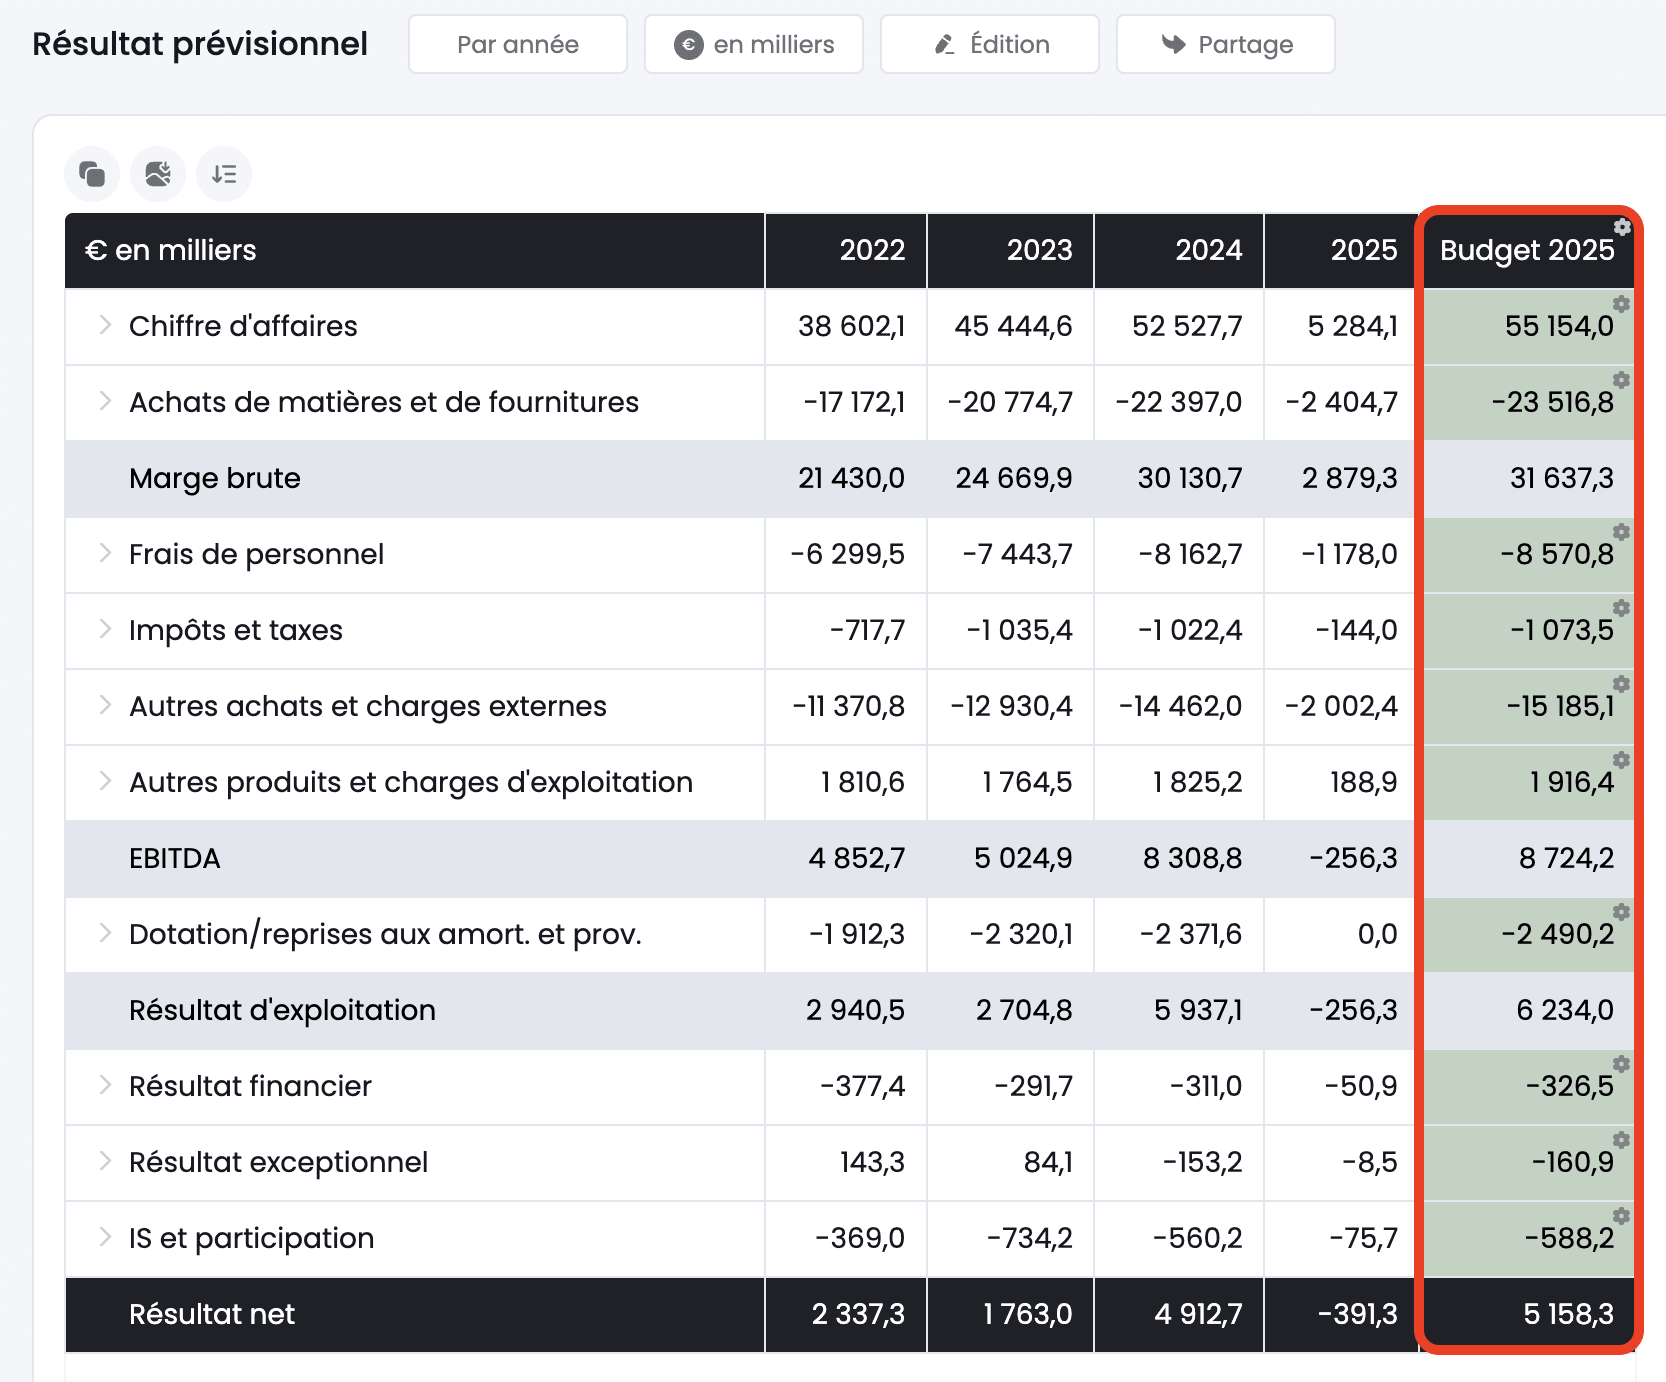Open gear on Impôts et taxes budget cell
The width and height of the screenshot is (1666, 1382).
tap(1622, 608)
